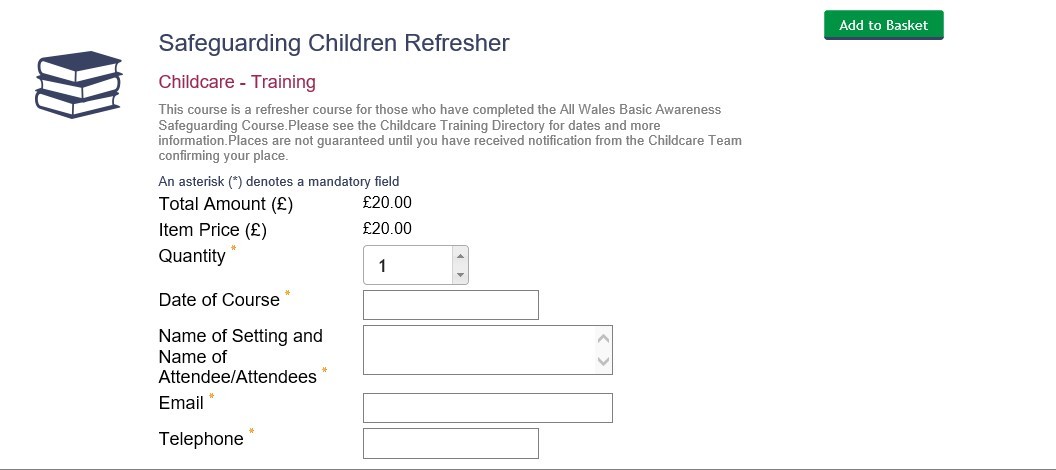The width and height of the screenshot is (1056, 470).
Task: Click the Email field label
Action: click(181, 404)
